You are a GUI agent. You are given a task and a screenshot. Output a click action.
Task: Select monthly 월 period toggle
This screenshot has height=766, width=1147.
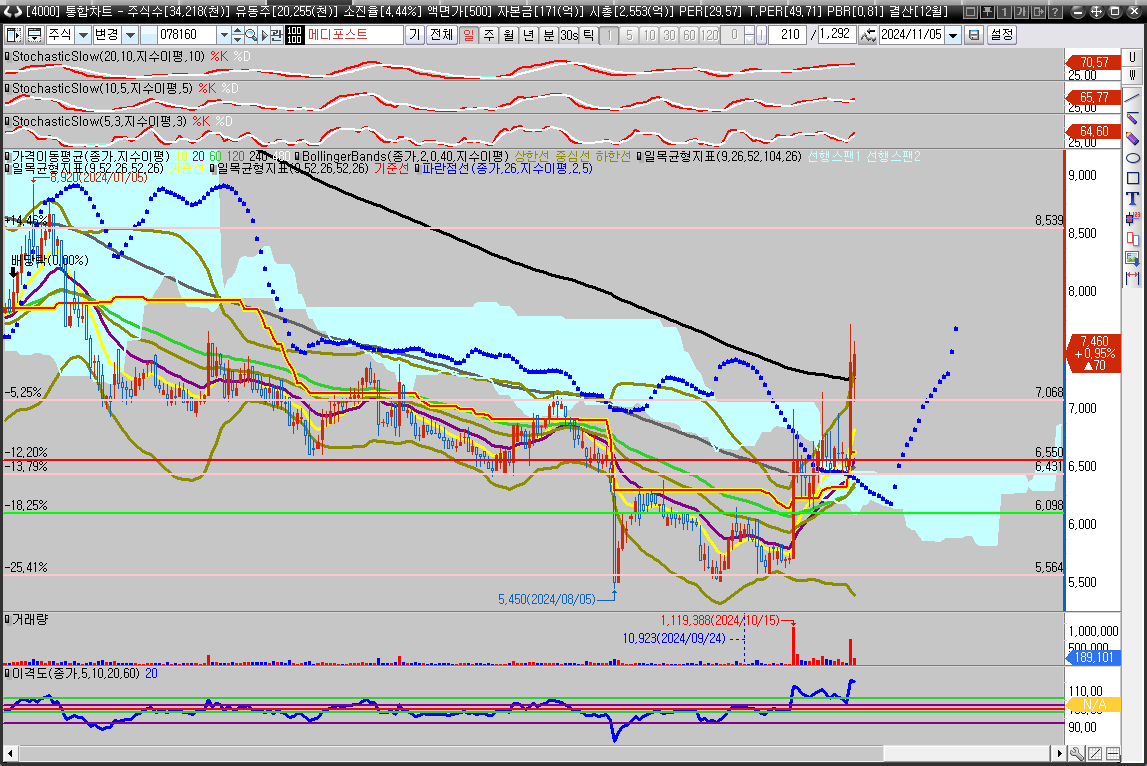coord(508,34)
